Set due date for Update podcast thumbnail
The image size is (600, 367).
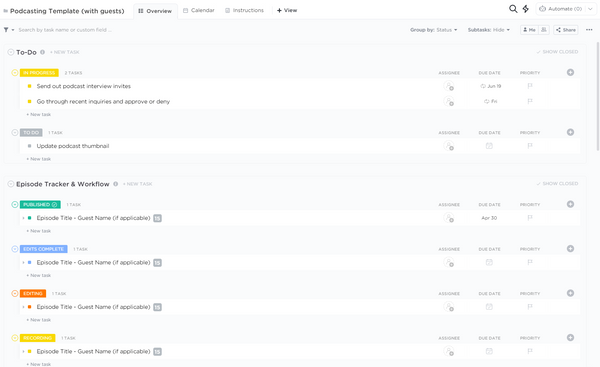tap(489, 146)
